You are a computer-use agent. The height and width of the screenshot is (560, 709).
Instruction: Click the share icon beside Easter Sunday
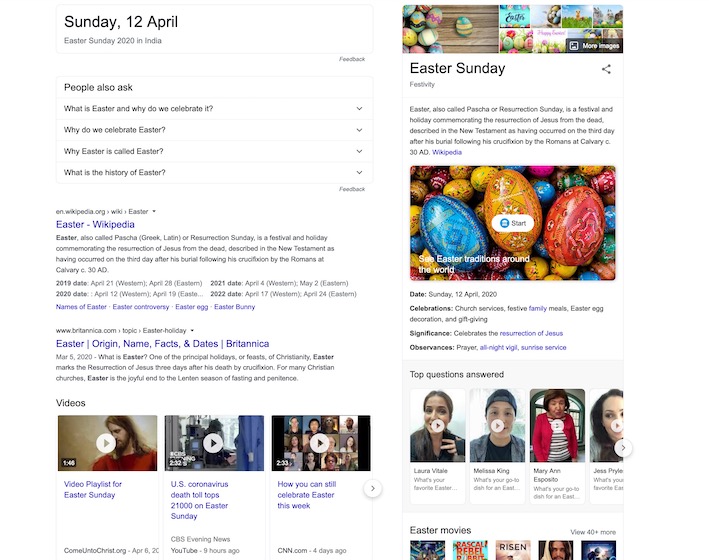coord(606,69)
